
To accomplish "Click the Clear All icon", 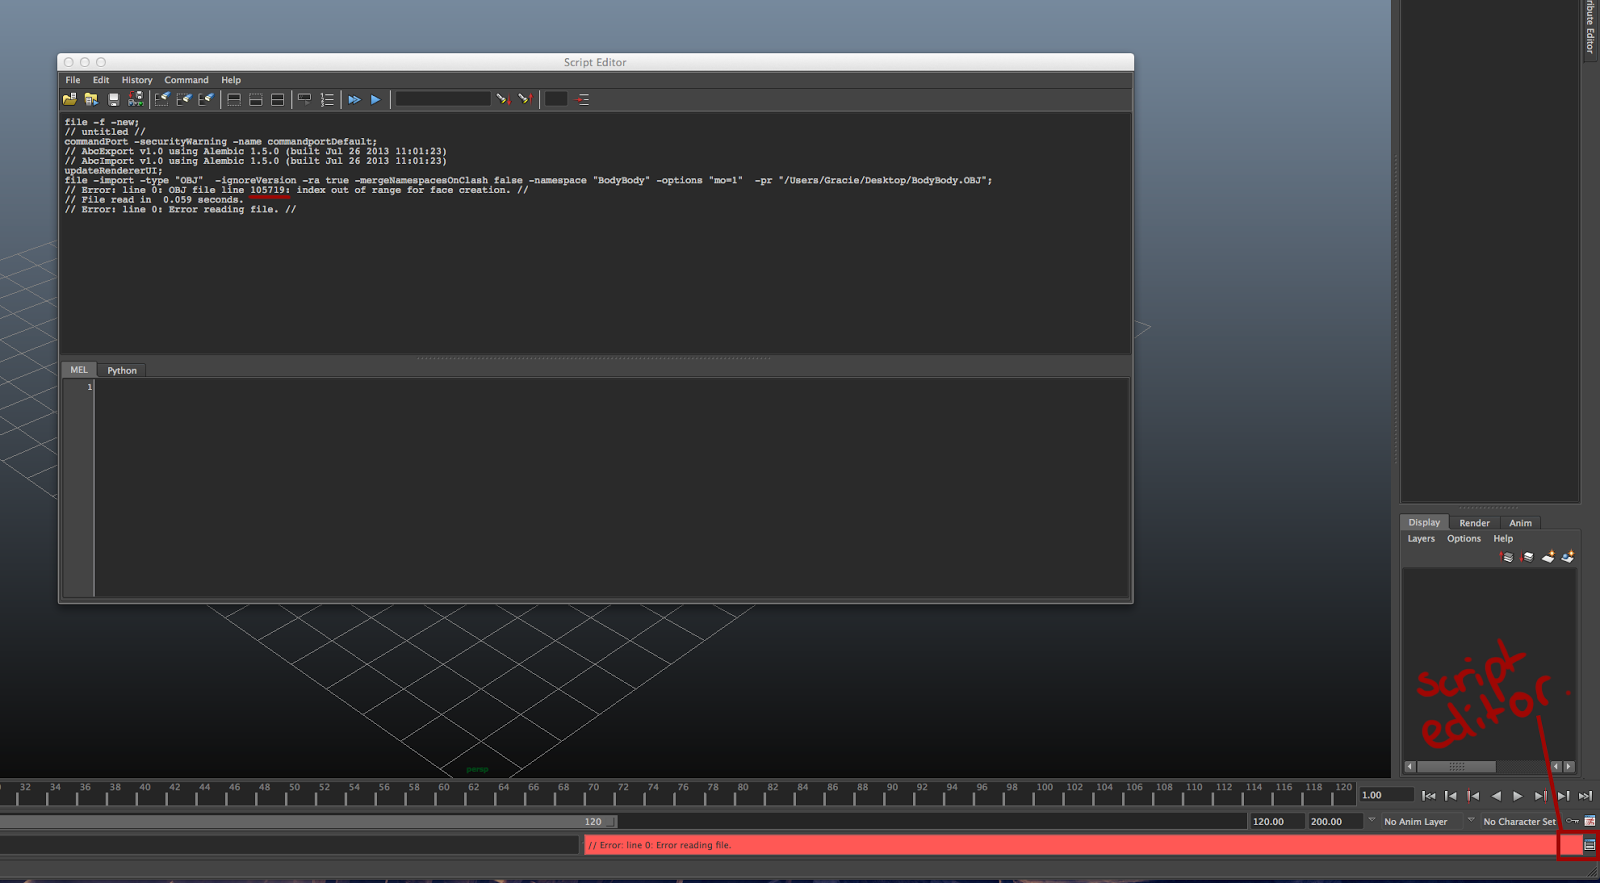I will point(206,99).
